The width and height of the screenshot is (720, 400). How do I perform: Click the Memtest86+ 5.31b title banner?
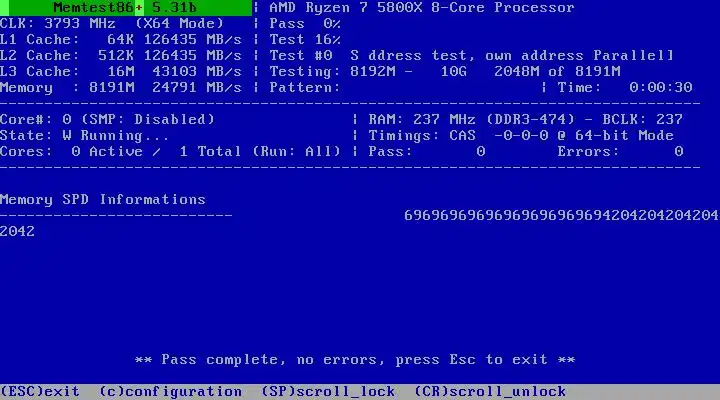pos(126,8)
